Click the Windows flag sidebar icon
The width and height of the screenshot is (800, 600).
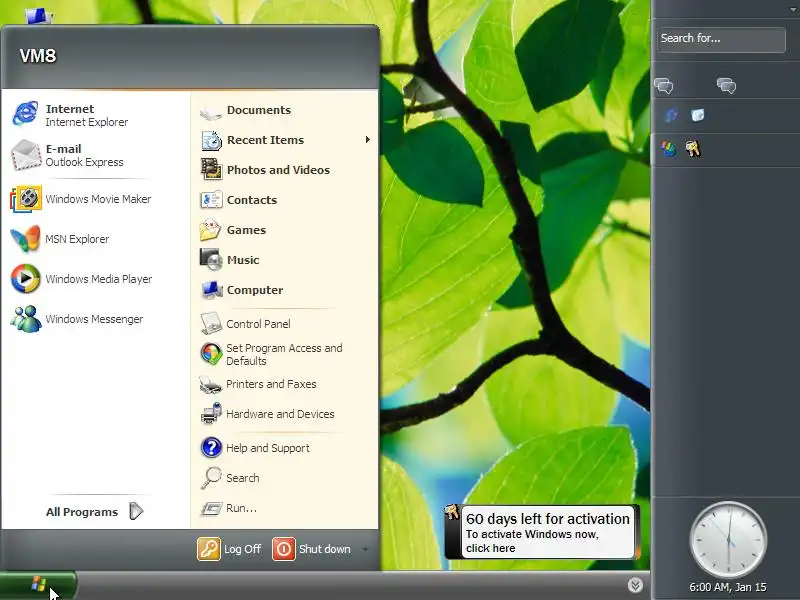[668, 149]
